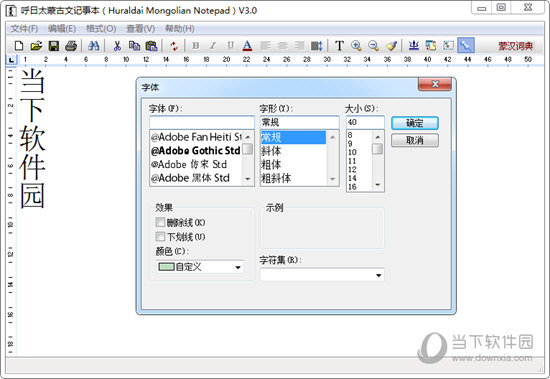The height and width of the screenshot is (379, 550).
Task: Open font settings with the T icon
Action: click(x=339, y=46)
